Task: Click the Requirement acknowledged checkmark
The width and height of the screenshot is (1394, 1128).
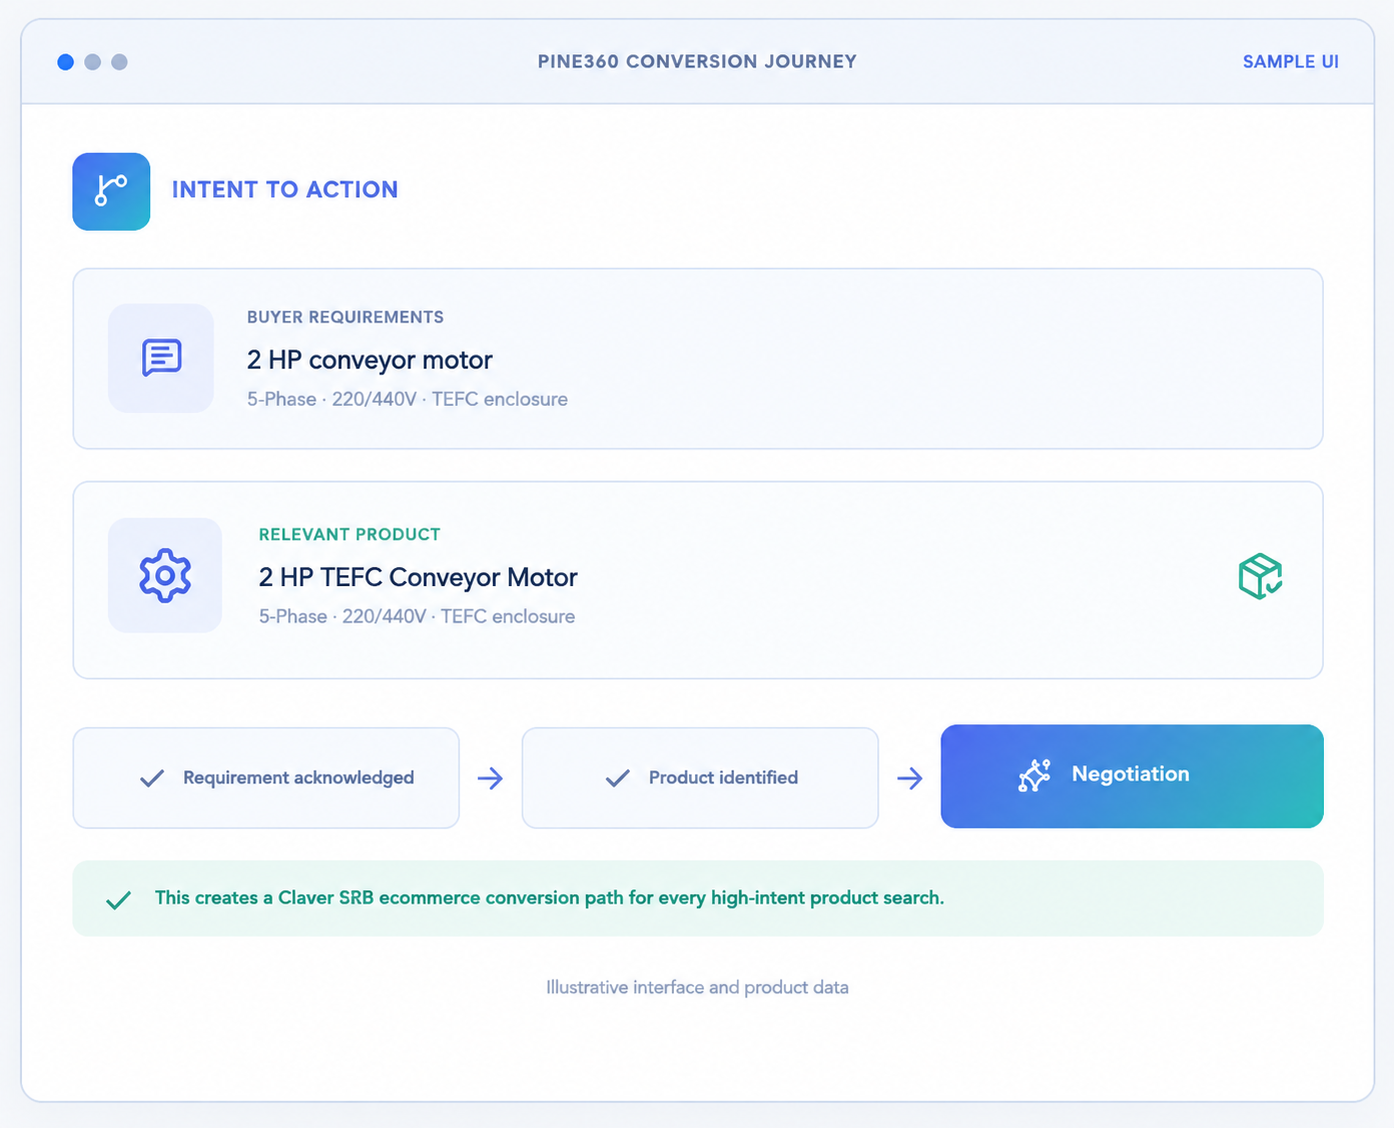Action: tap(152, 778)
